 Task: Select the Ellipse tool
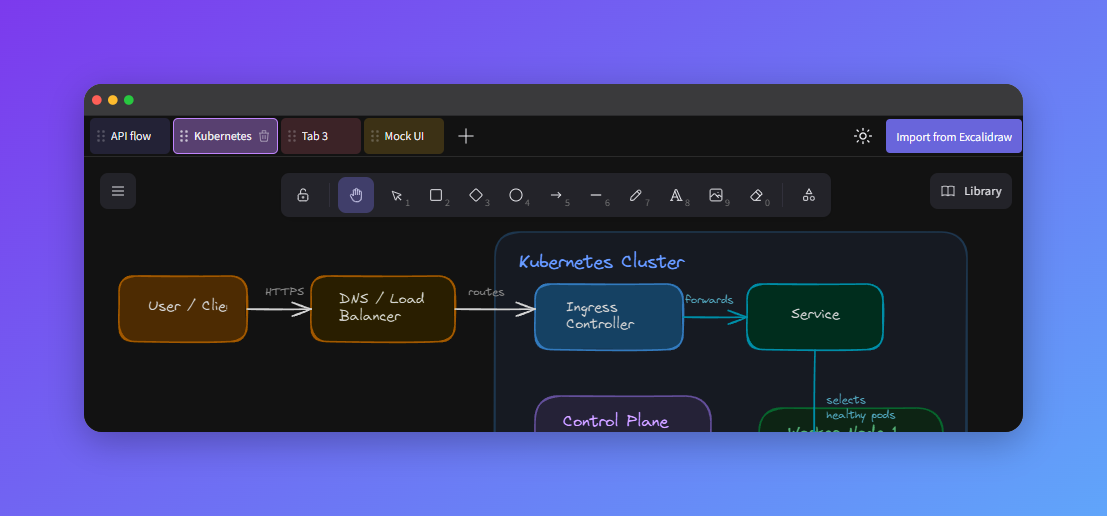[x=516, y=196]
